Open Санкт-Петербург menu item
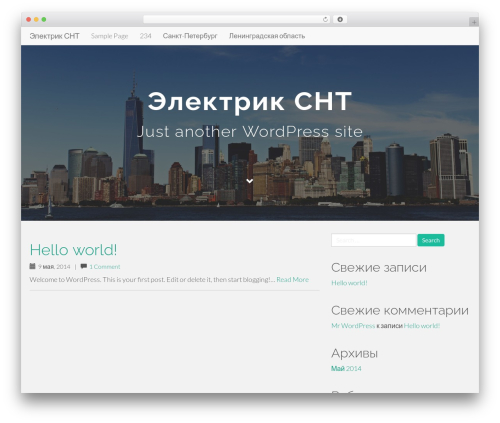 pos(190,36)
